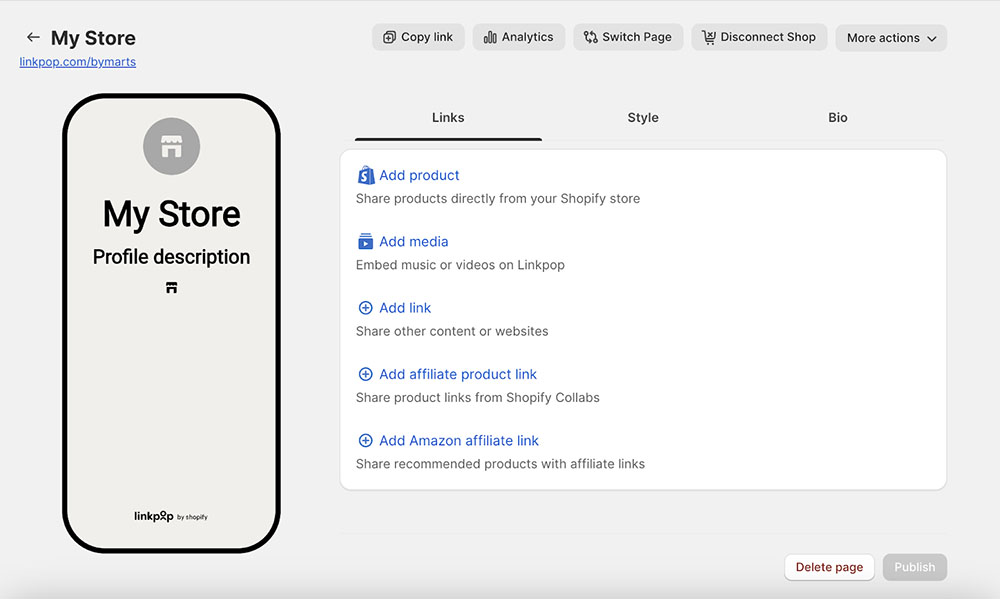The image size is (1000, 599).
Task: Click the Add product link
Action: pyautogui.click(x=419, y=175)
